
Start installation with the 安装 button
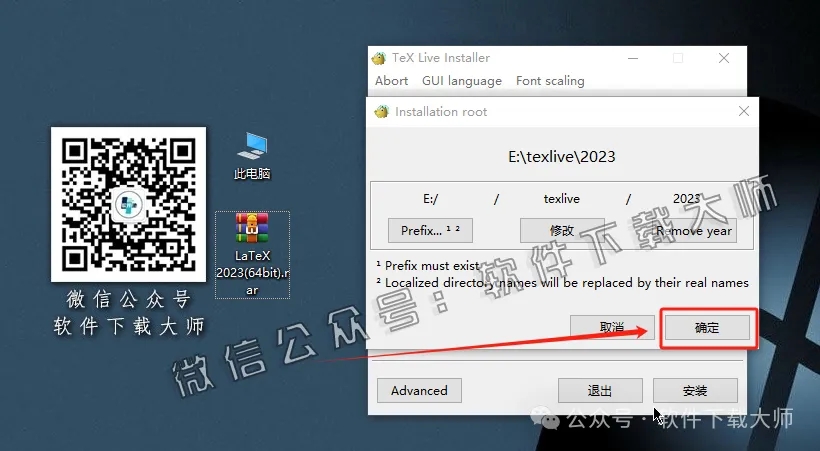point(695,390)
